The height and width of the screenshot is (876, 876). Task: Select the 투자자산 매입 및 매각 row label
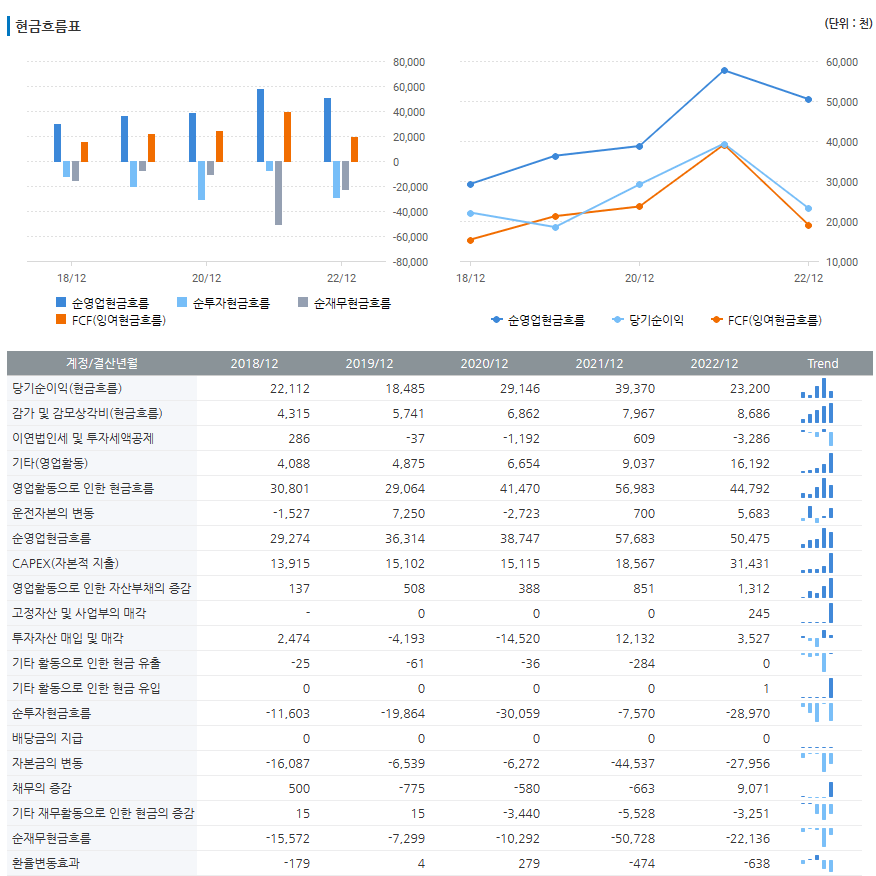68,639
